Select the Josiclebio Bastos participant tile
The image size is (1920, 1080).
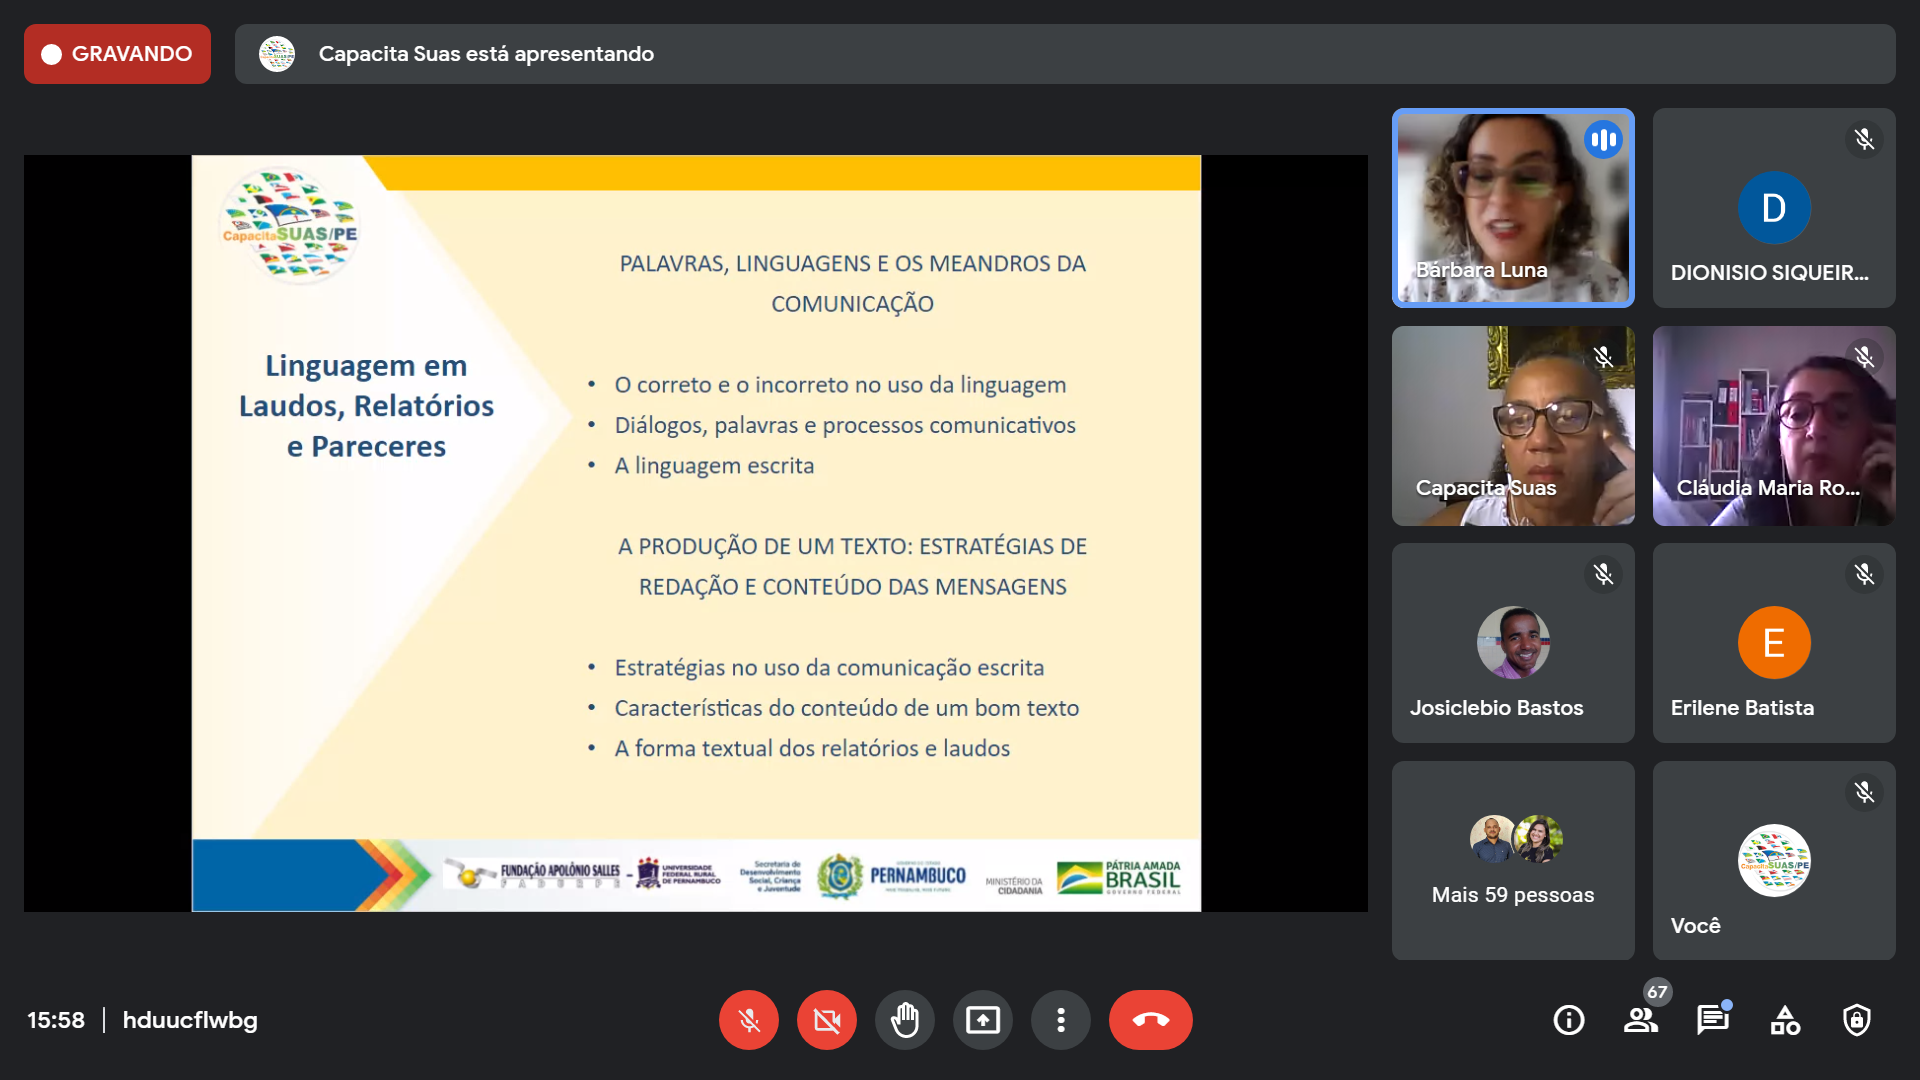pyautogui.click(x=1512, y=643)
